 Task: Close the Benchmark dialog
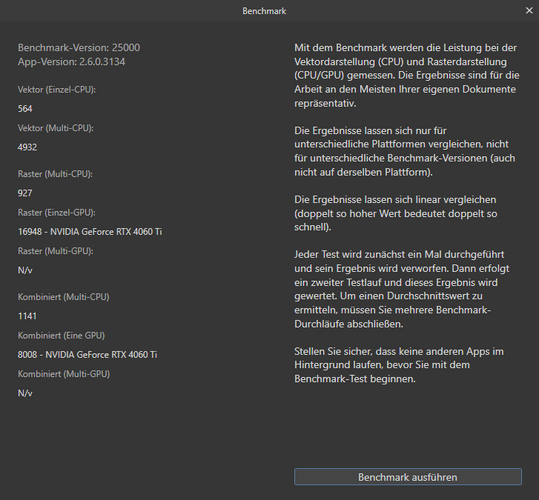pyautogui.click(x=529, y=11)
